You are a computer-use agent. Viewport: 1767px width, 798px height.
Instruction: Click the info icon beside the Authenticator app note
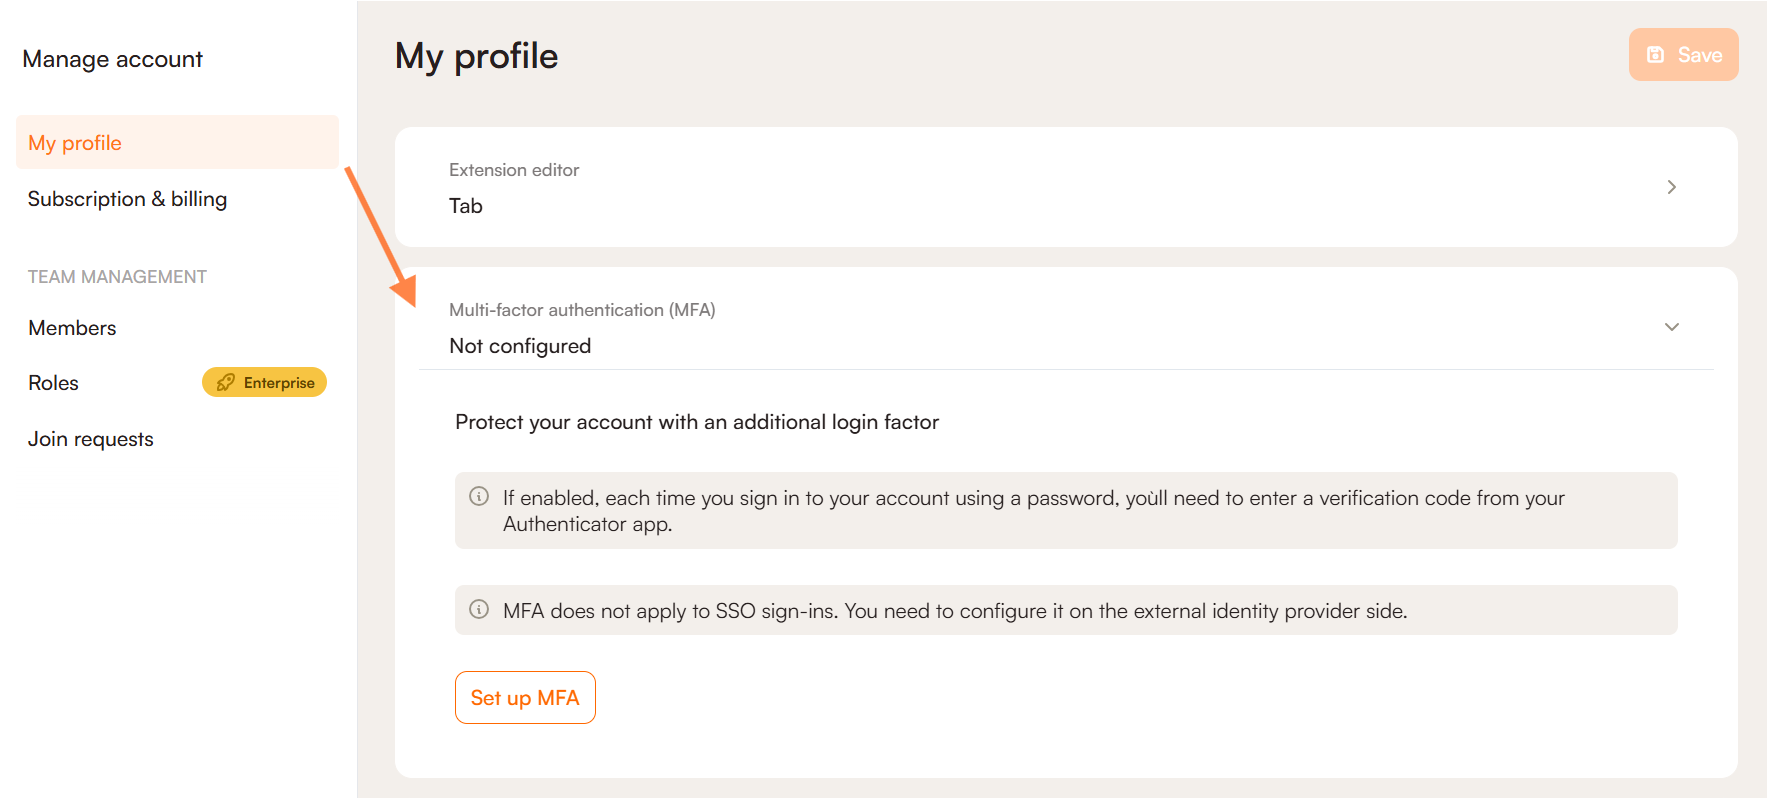click(x=479, y=496)
